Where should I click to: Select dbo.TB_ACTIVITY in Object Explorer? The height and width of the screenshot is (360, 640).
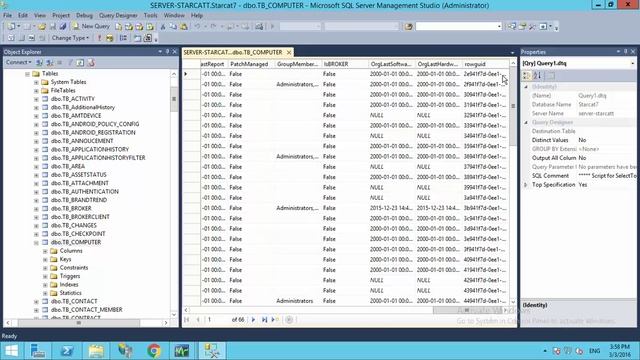(72, 99)
